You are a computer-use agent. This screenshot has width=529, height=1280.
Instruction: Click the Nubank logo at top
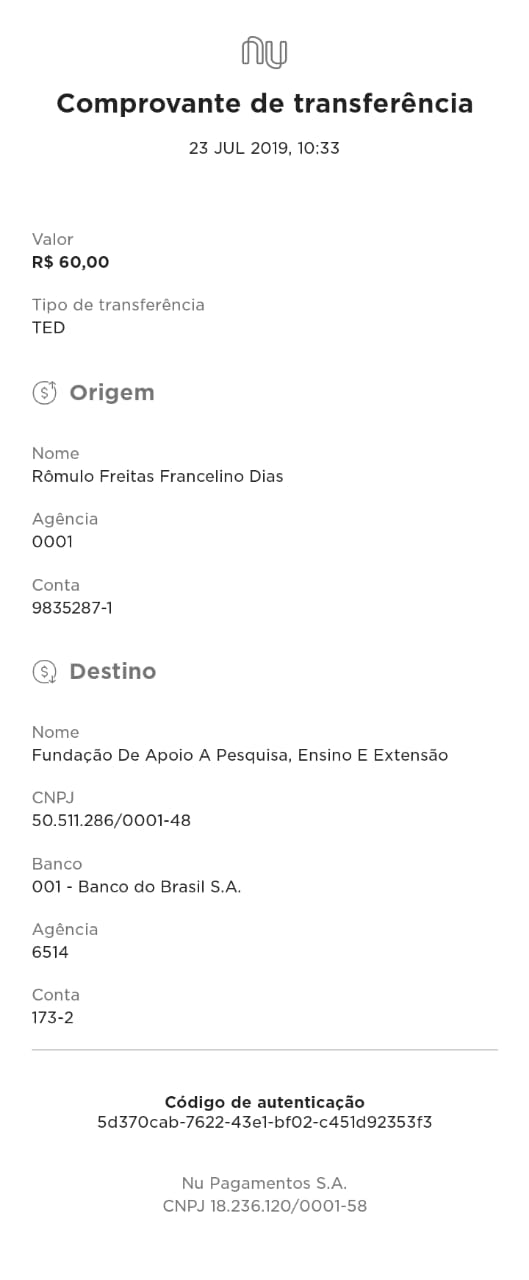[x=264, y=52]
